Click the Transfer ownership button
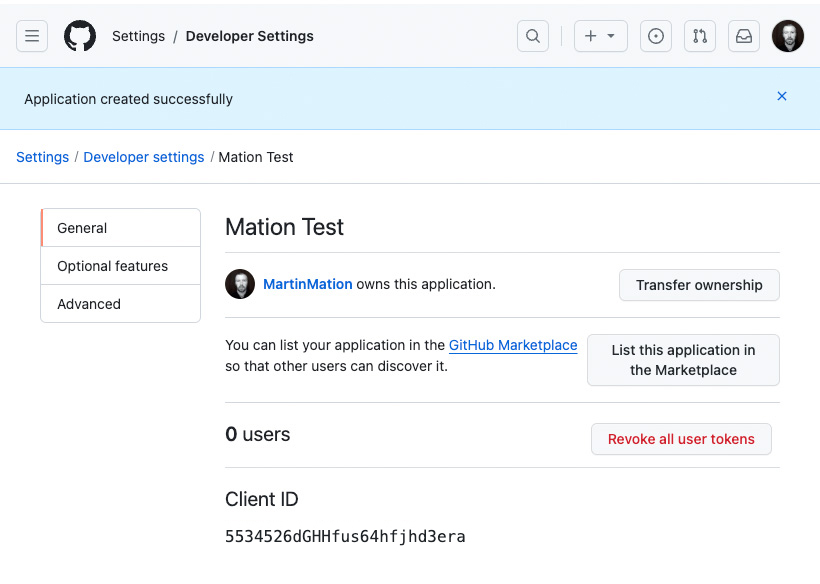 [699, 285]
